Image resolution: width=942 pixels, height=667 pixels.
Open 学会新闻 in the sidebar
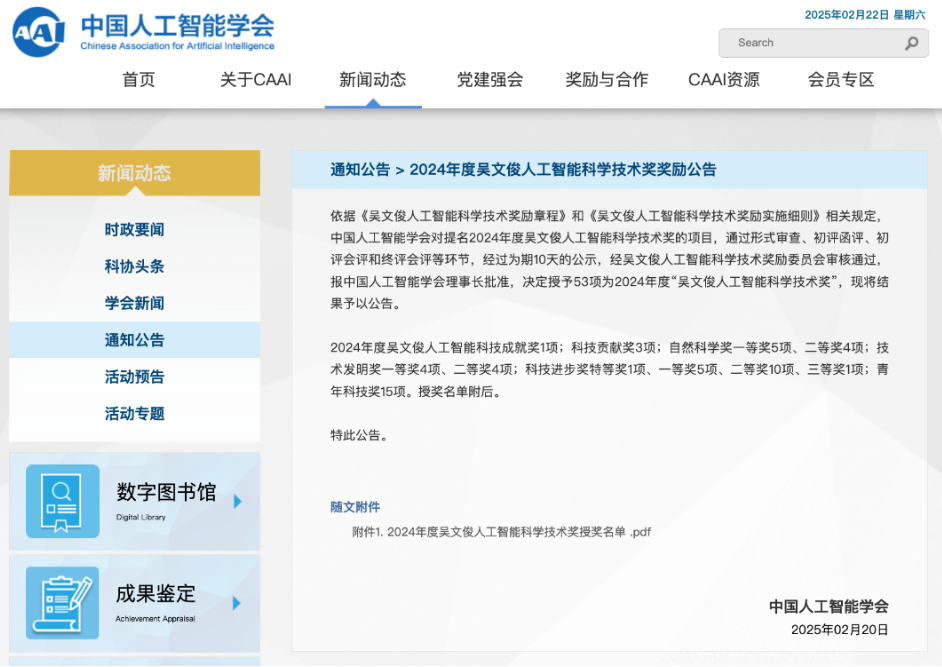click(x=135, y=303)
